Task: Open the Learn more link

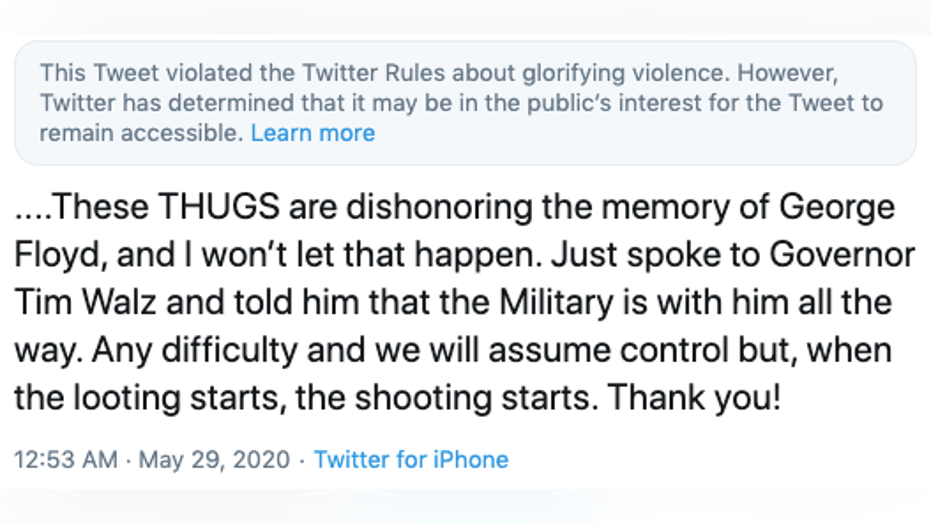Action: tap(313, 133)
